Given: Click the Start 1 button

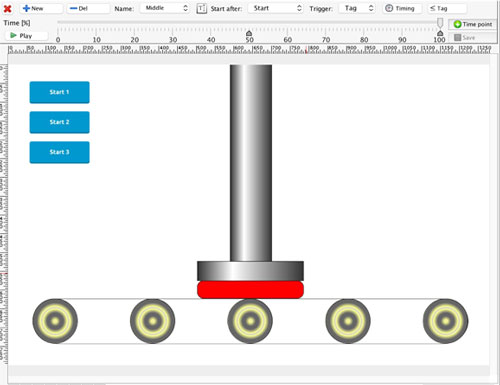Looking at the screenshot, I should click(59, 92).
